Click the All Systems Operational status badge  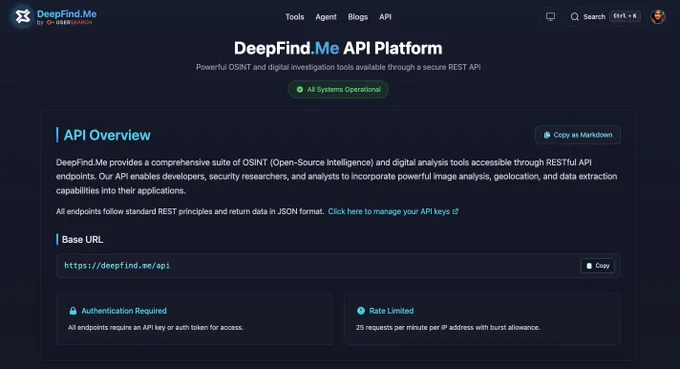tap(338, 89)
